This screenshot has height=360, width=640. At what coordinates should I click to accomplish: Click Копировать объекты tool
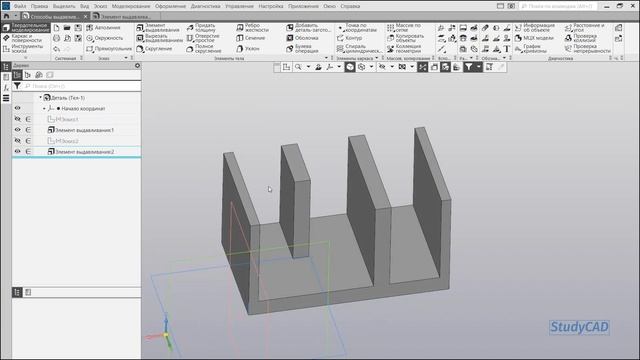point(406,38)
